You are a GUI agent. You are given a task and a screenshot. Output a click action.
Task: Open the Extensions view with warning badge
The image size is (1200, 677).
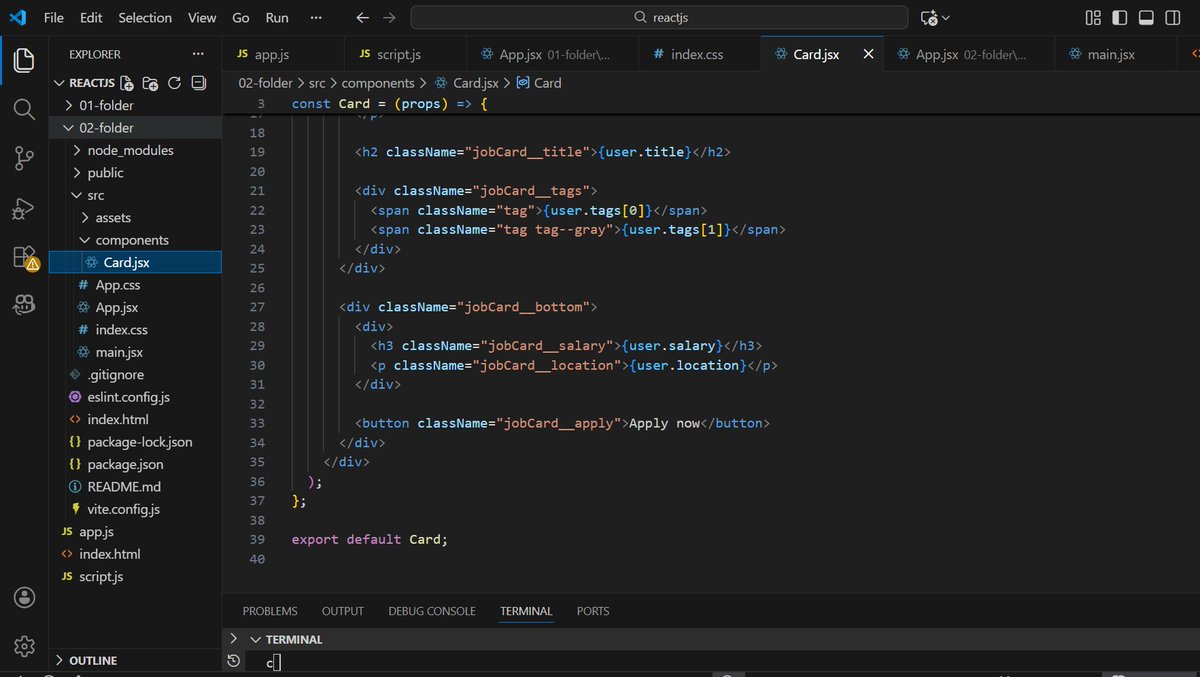[24, 257]
